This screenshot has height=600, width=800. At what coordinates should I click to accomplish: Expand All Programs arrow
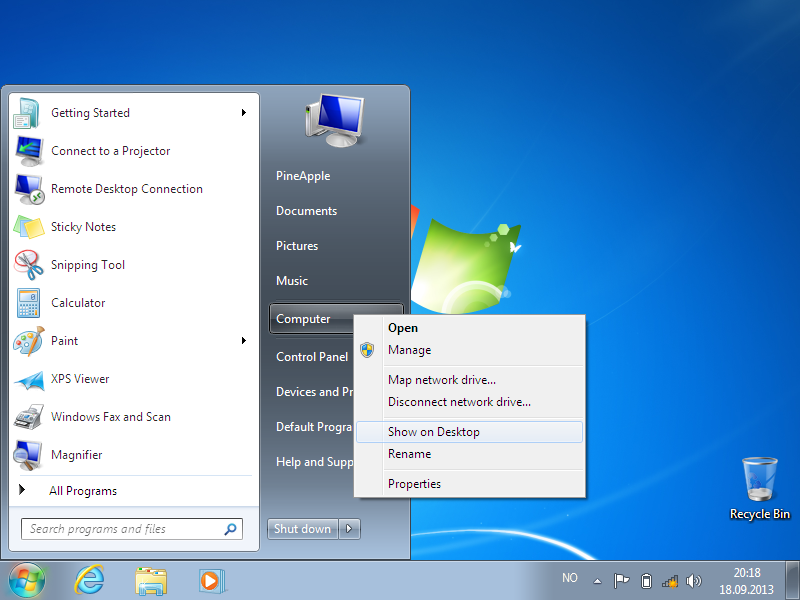(22, 490)
